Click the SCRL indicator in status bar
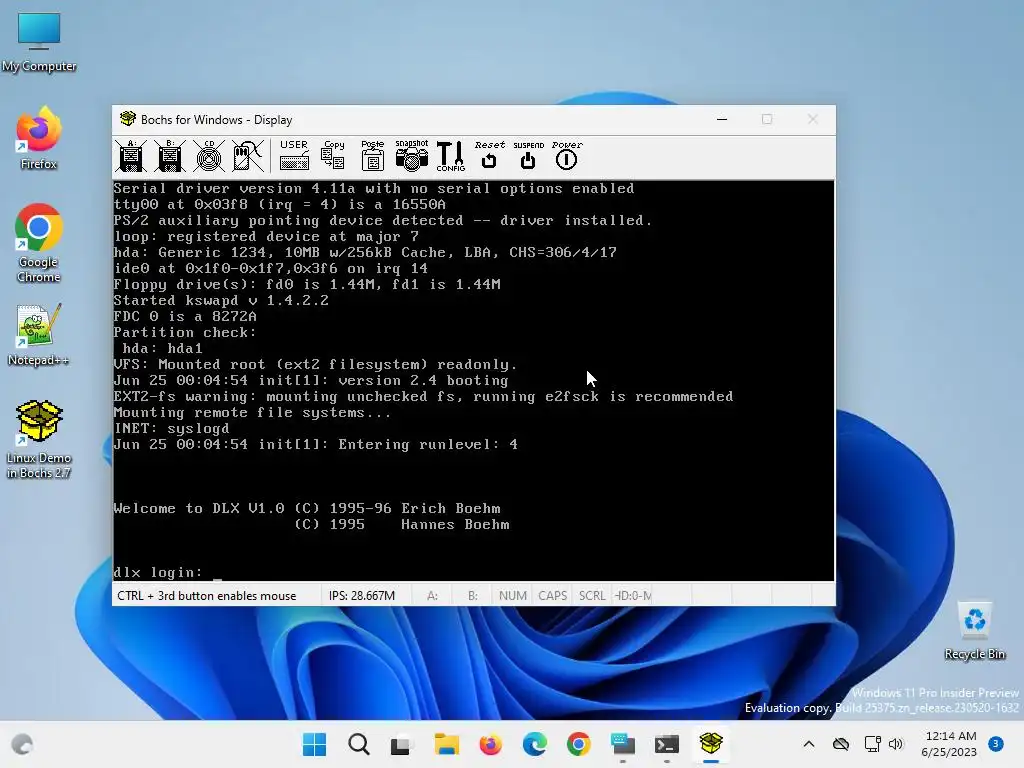 592,596
